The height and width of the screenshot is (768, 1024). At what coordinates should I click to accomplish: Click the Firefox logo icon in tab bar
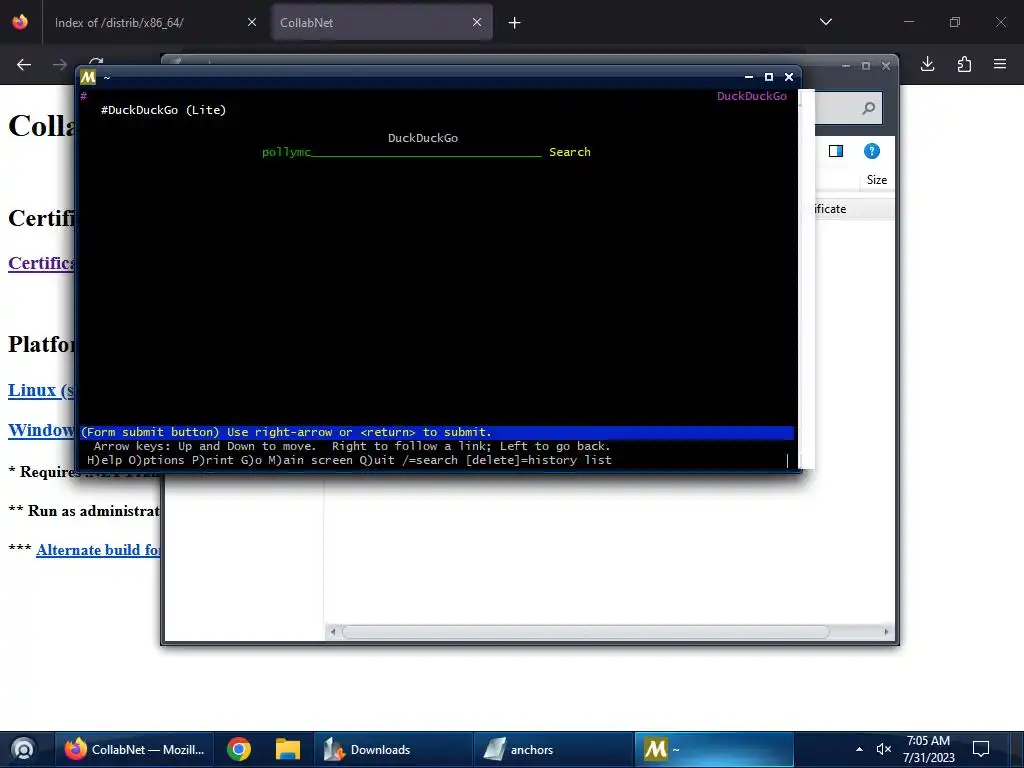[x=20, y=22]
